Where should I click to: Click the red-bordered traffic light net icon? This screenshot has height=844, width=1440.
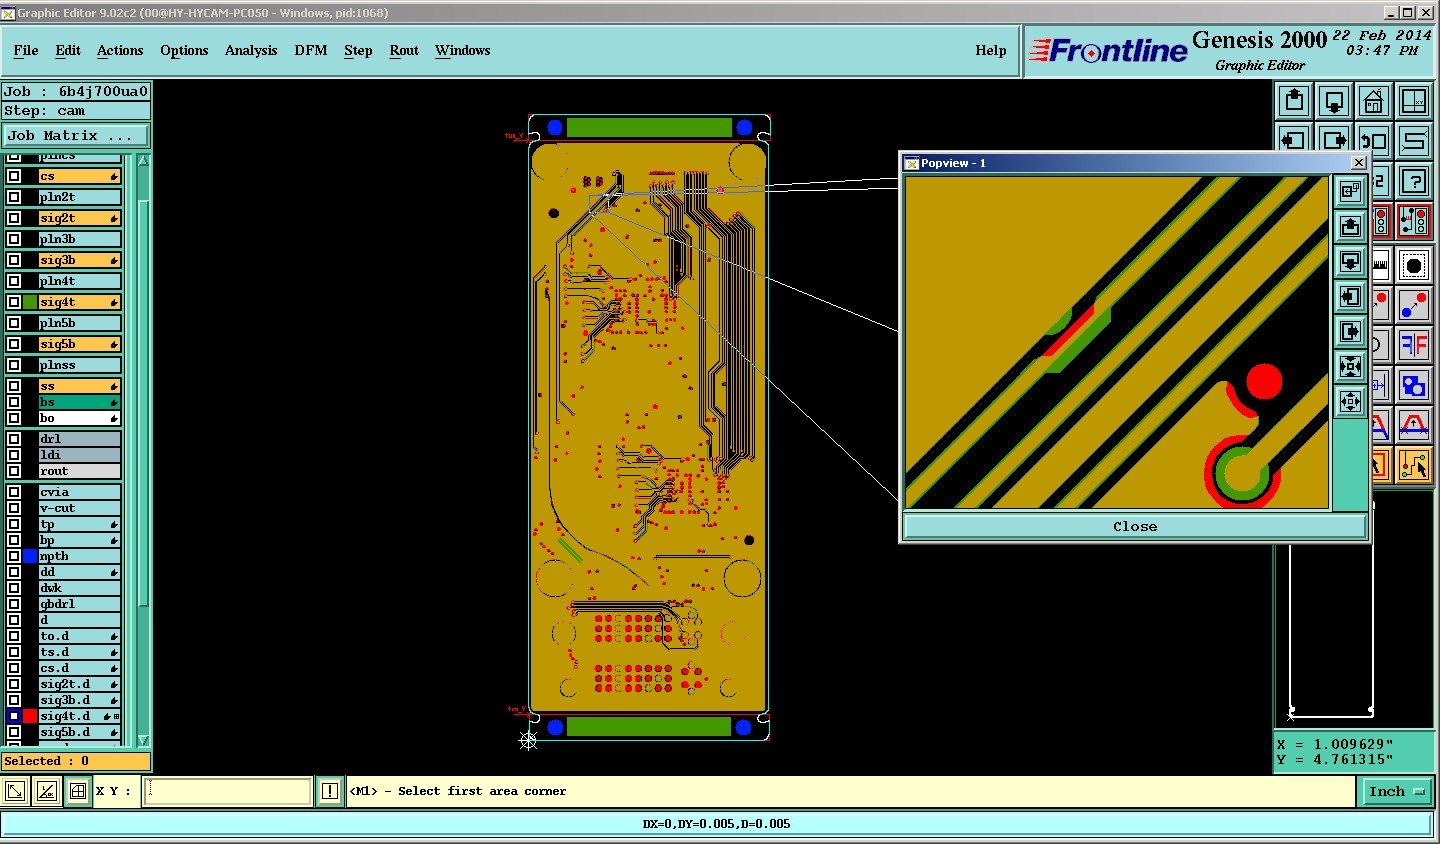click(1414, 221)
